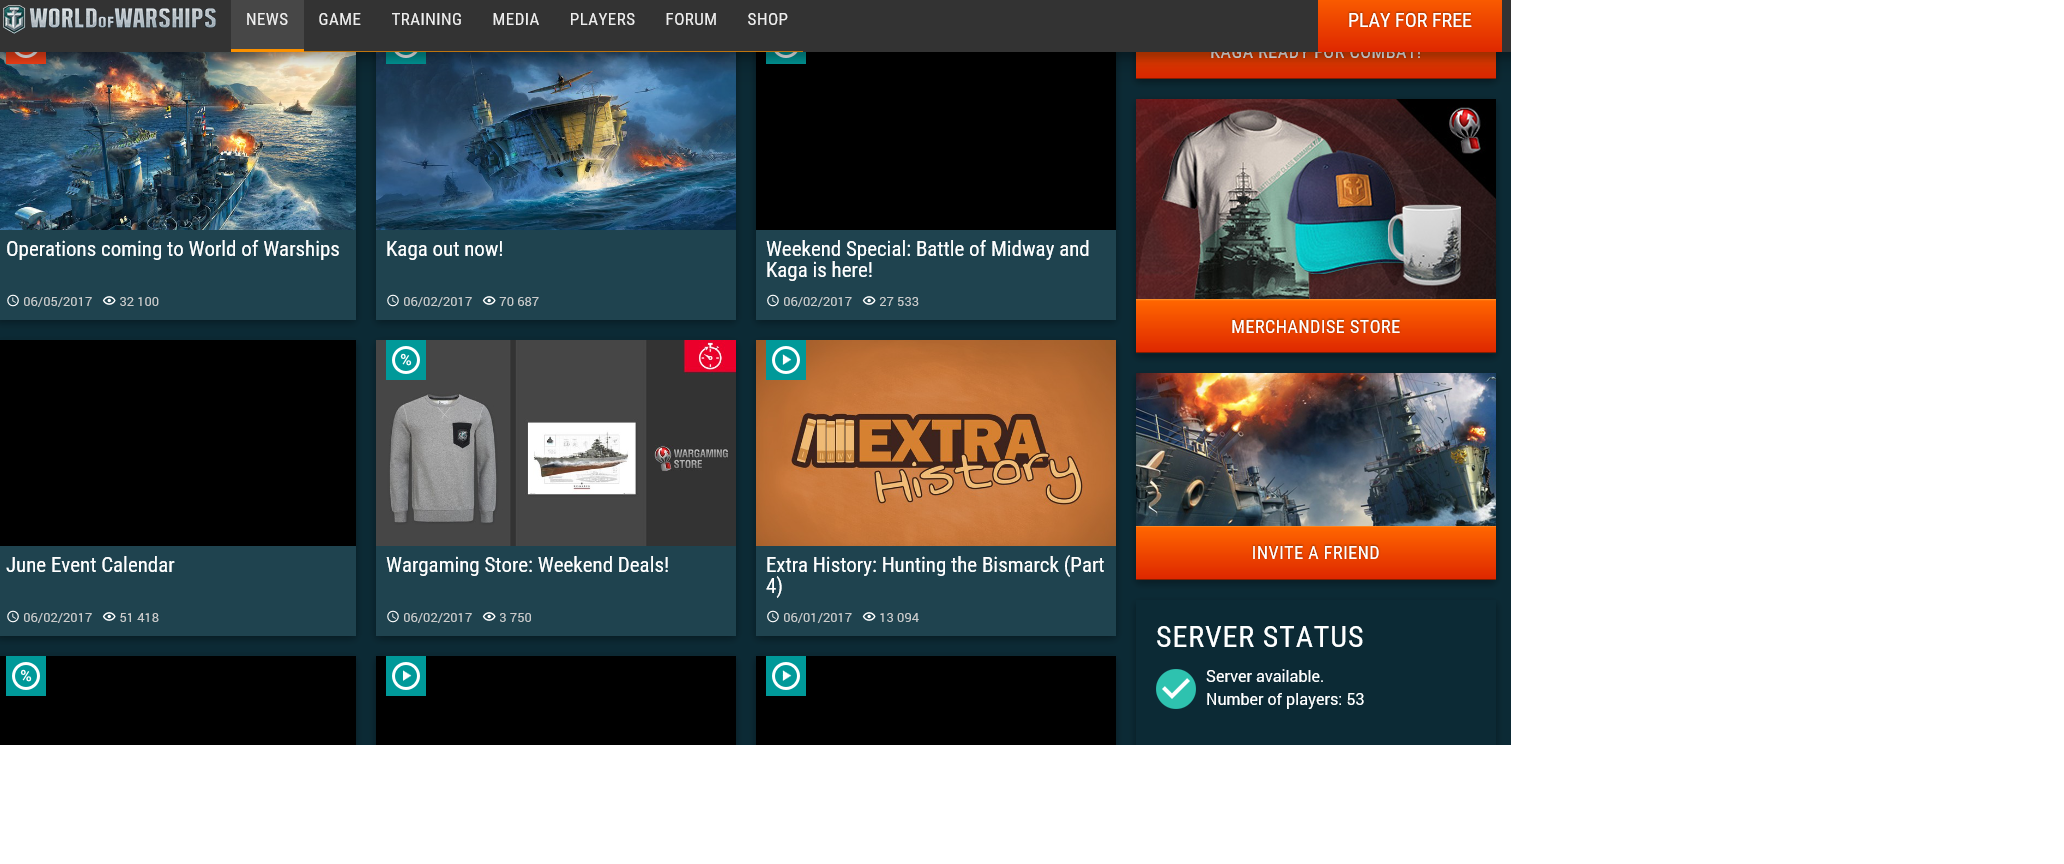Open Weekend Special: Battle of Midway article
The image size is (2064, 864).
[x=928, y=259]
